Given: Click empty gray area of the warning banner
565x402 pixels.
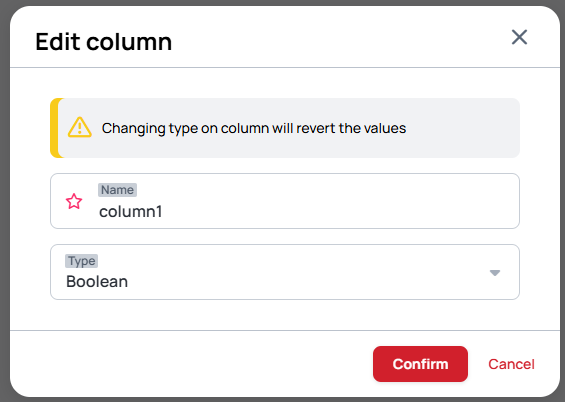Looking at the screenshot, I should pos(463,128).
